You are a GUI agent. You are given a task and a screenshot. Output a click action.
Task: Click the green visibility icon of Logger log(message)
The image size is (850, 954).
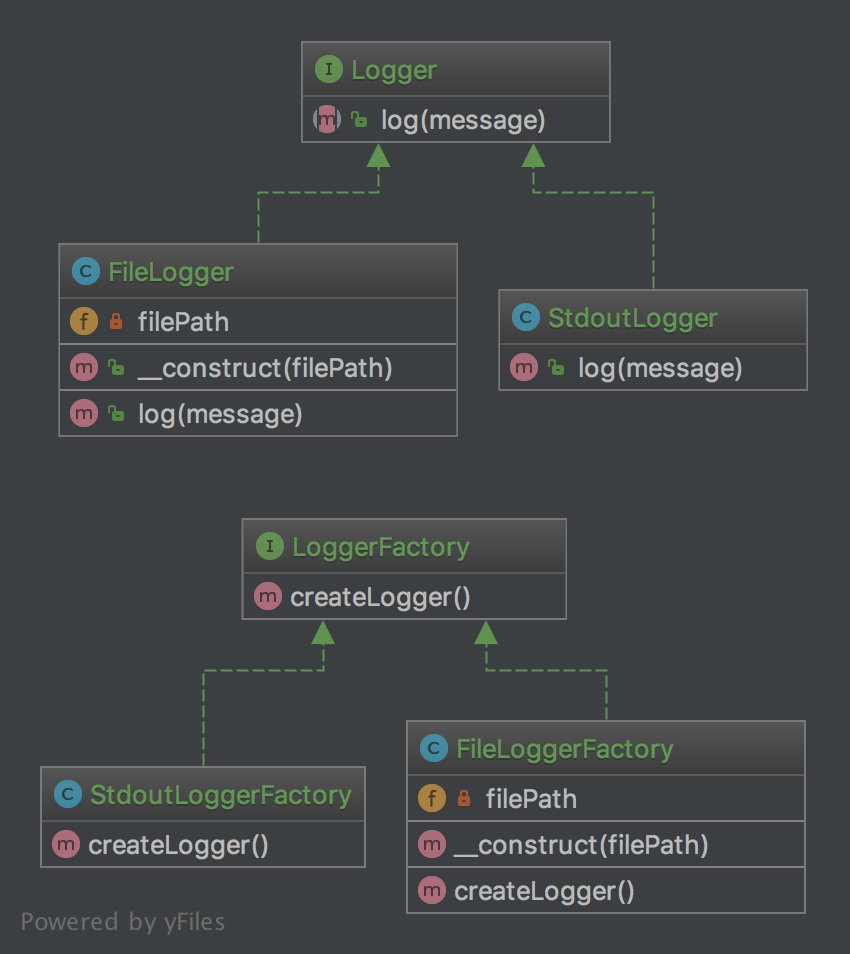tap(359, 120)
